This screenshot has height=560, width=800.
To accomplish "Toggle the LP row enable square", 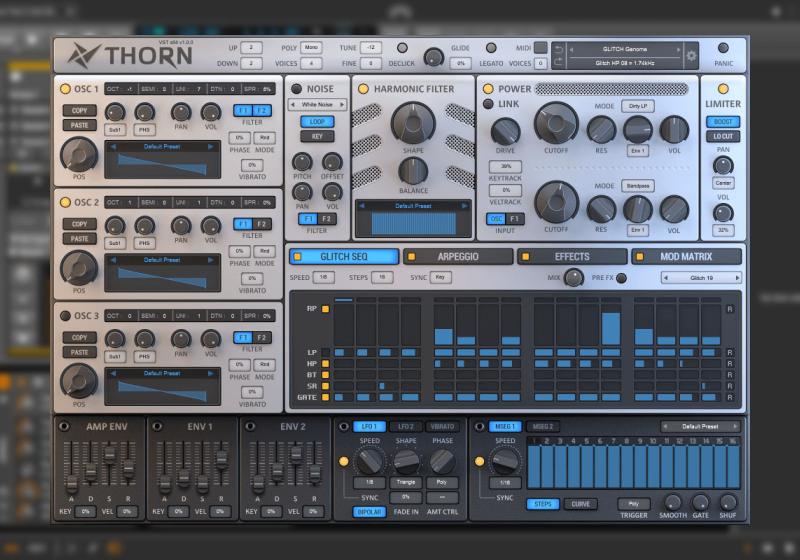I will pos(325,352).
